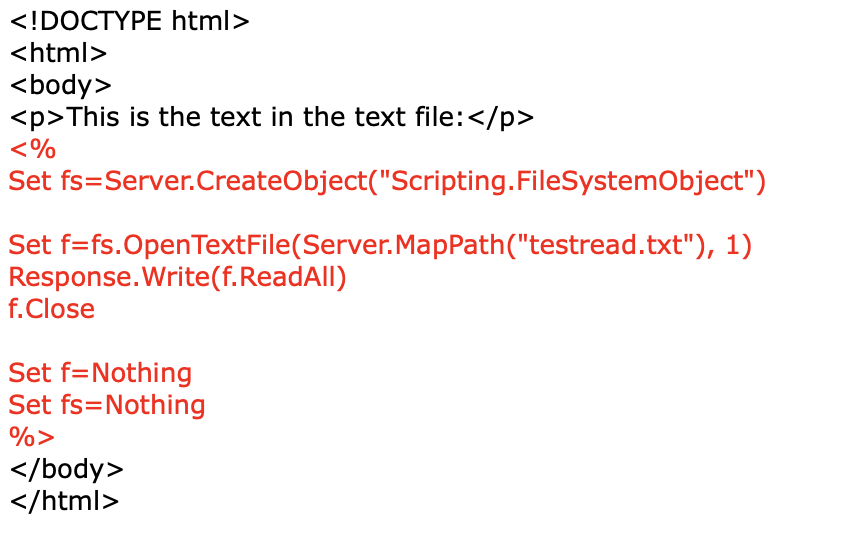
Task: Click the 'Set f=Nothing' line
Action: pos(100,372)
